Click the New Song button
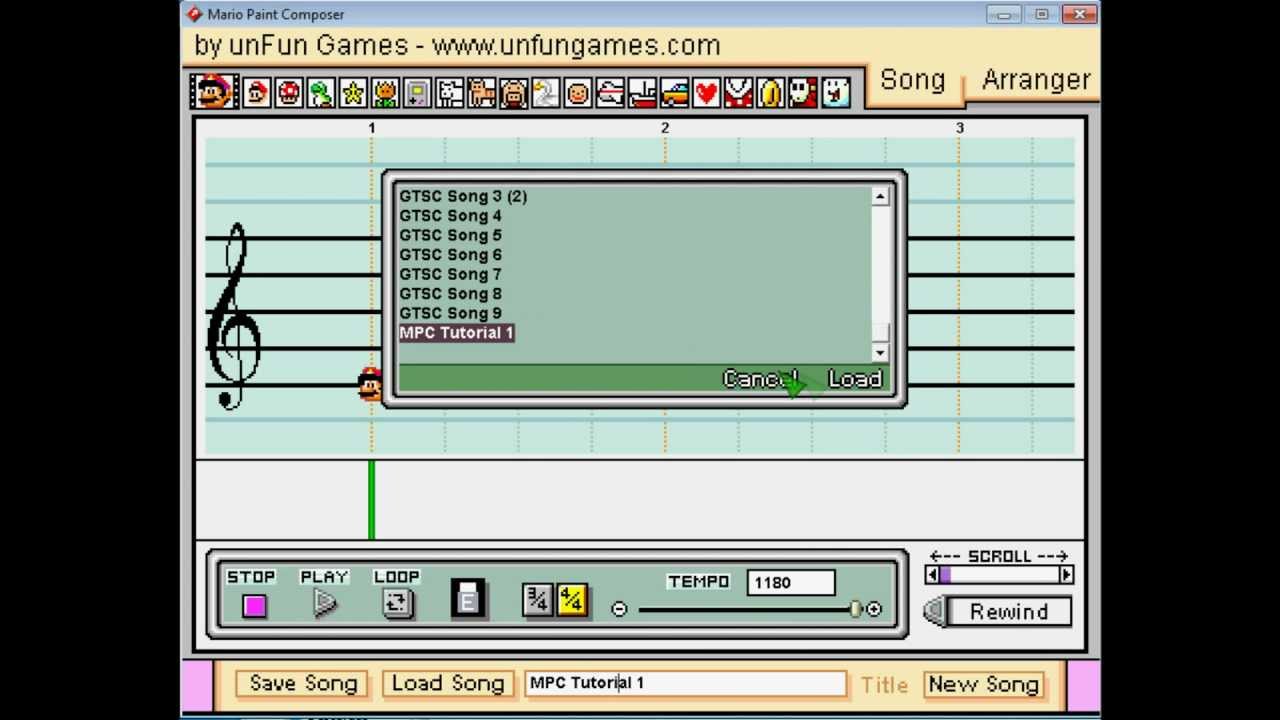This screenshot has height=720, width=1280. click(984, 684)
